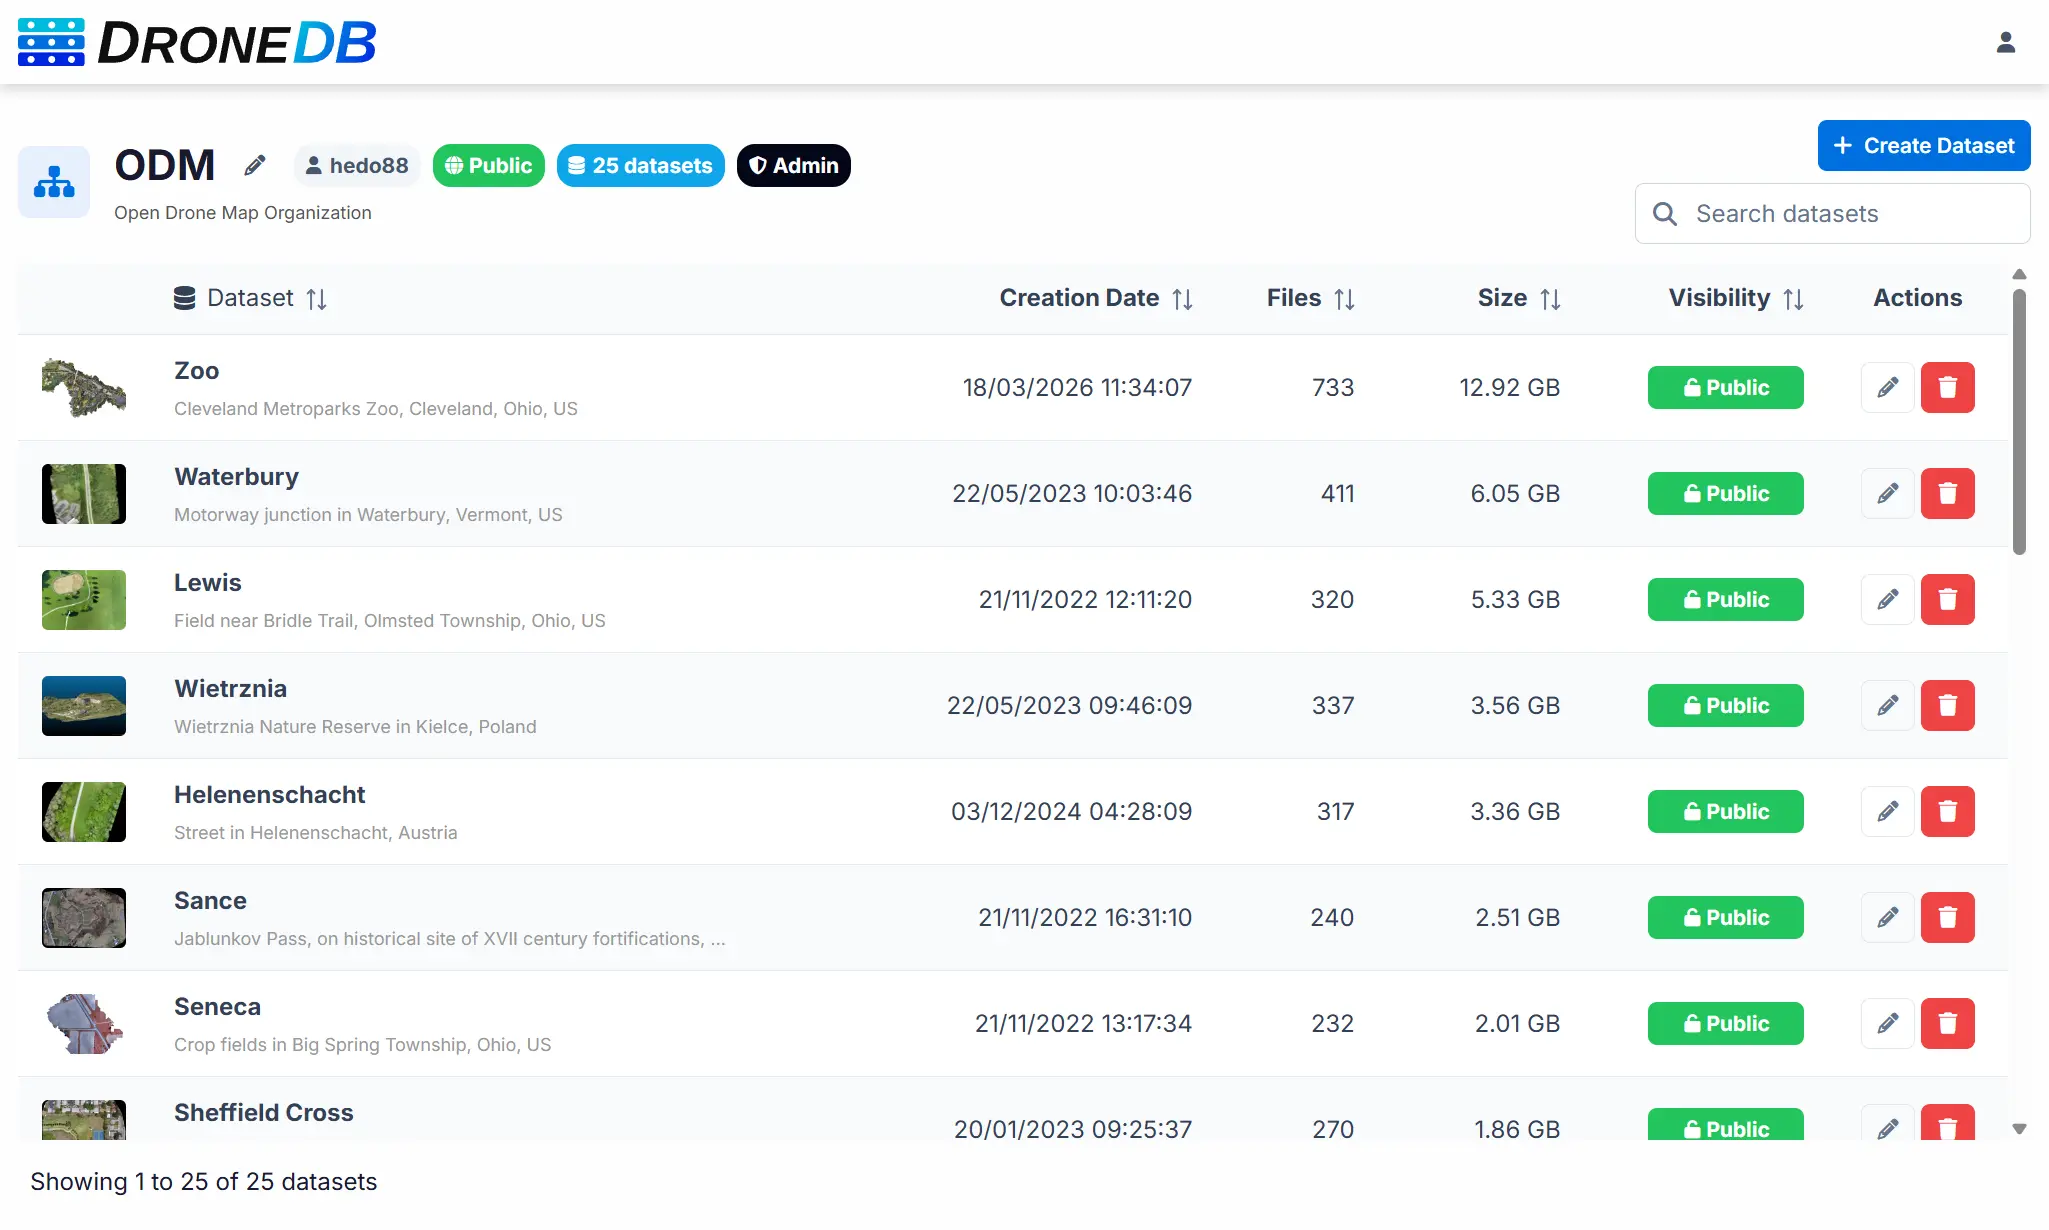Viewport: 2049px width, 1230px height.
Task: Edit the Seneca dataset
Action: tap(1887, 1024)
